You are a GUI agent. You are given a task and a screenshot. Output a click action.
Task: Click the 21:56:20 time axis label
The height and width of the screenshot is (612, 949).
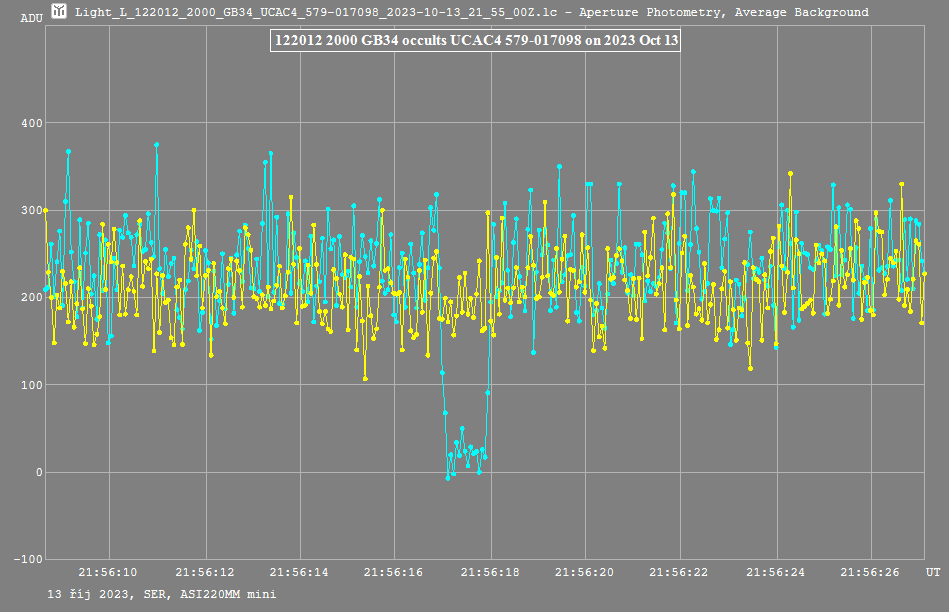(585, 573)
